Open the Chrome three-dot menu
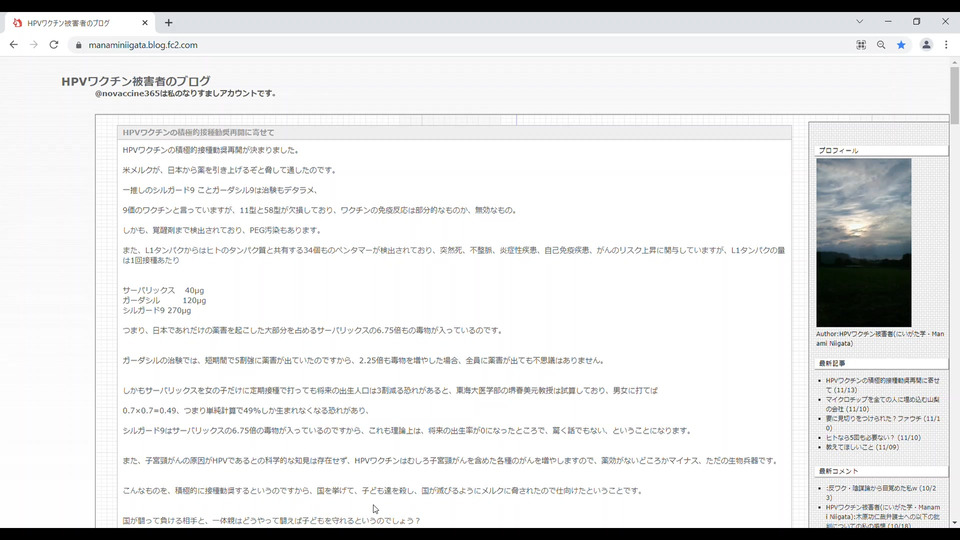The image size is (960, 540). 946,45
